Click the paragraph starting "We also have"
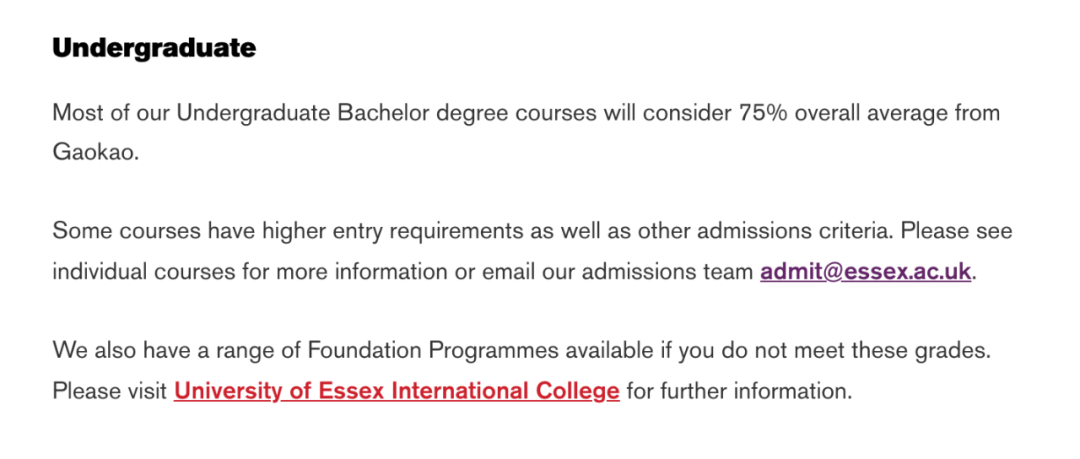This screenshot has height=459, width=1080. pyautogui.click(x=521, y=371)
